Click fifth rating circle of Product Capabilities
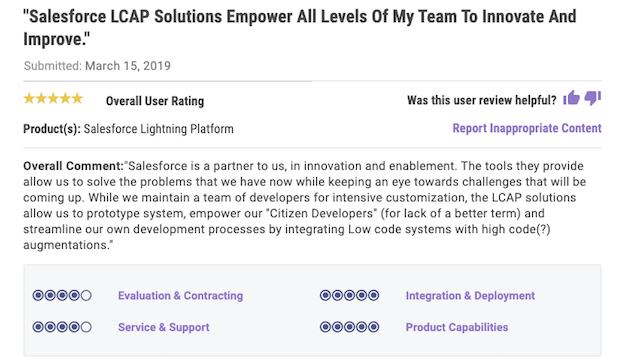Image resolution: width=625 pixels, height=362 pixels. click(x=373, y=327)
